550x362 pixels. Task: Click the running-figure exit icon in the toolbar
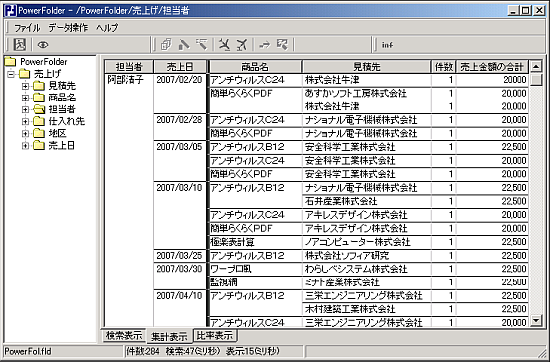(20, 45)
